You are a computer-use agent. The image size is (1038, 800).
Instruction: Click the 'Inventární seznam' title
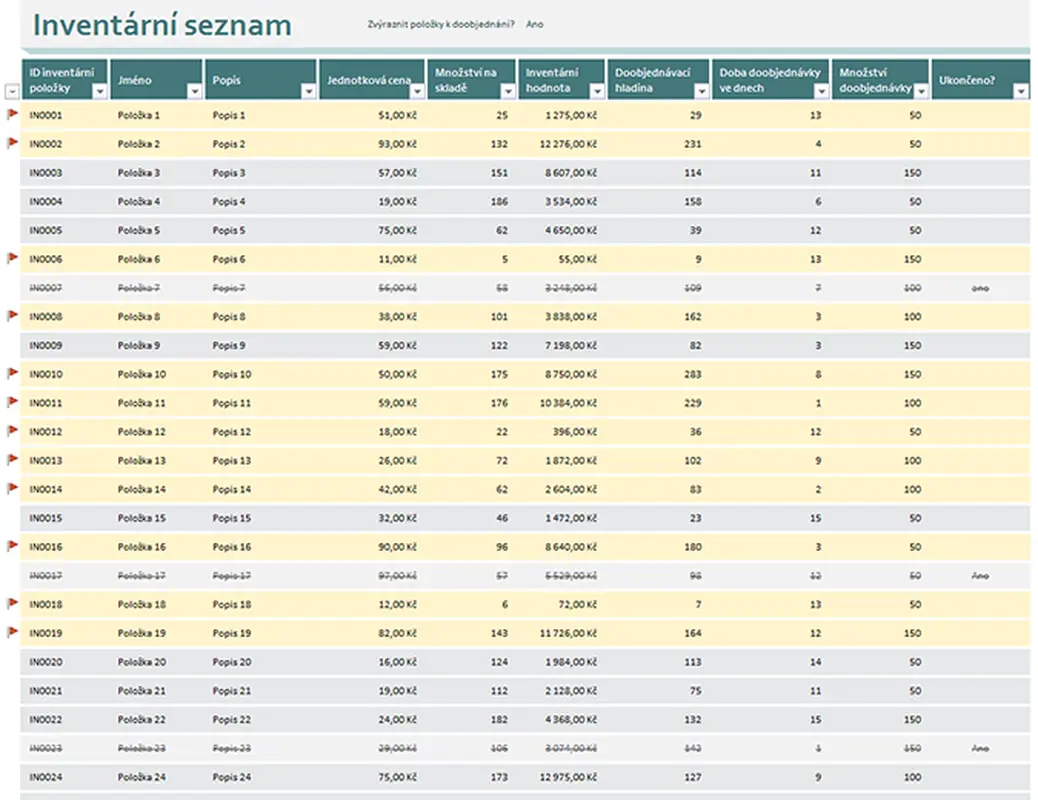tap(162, 25)
